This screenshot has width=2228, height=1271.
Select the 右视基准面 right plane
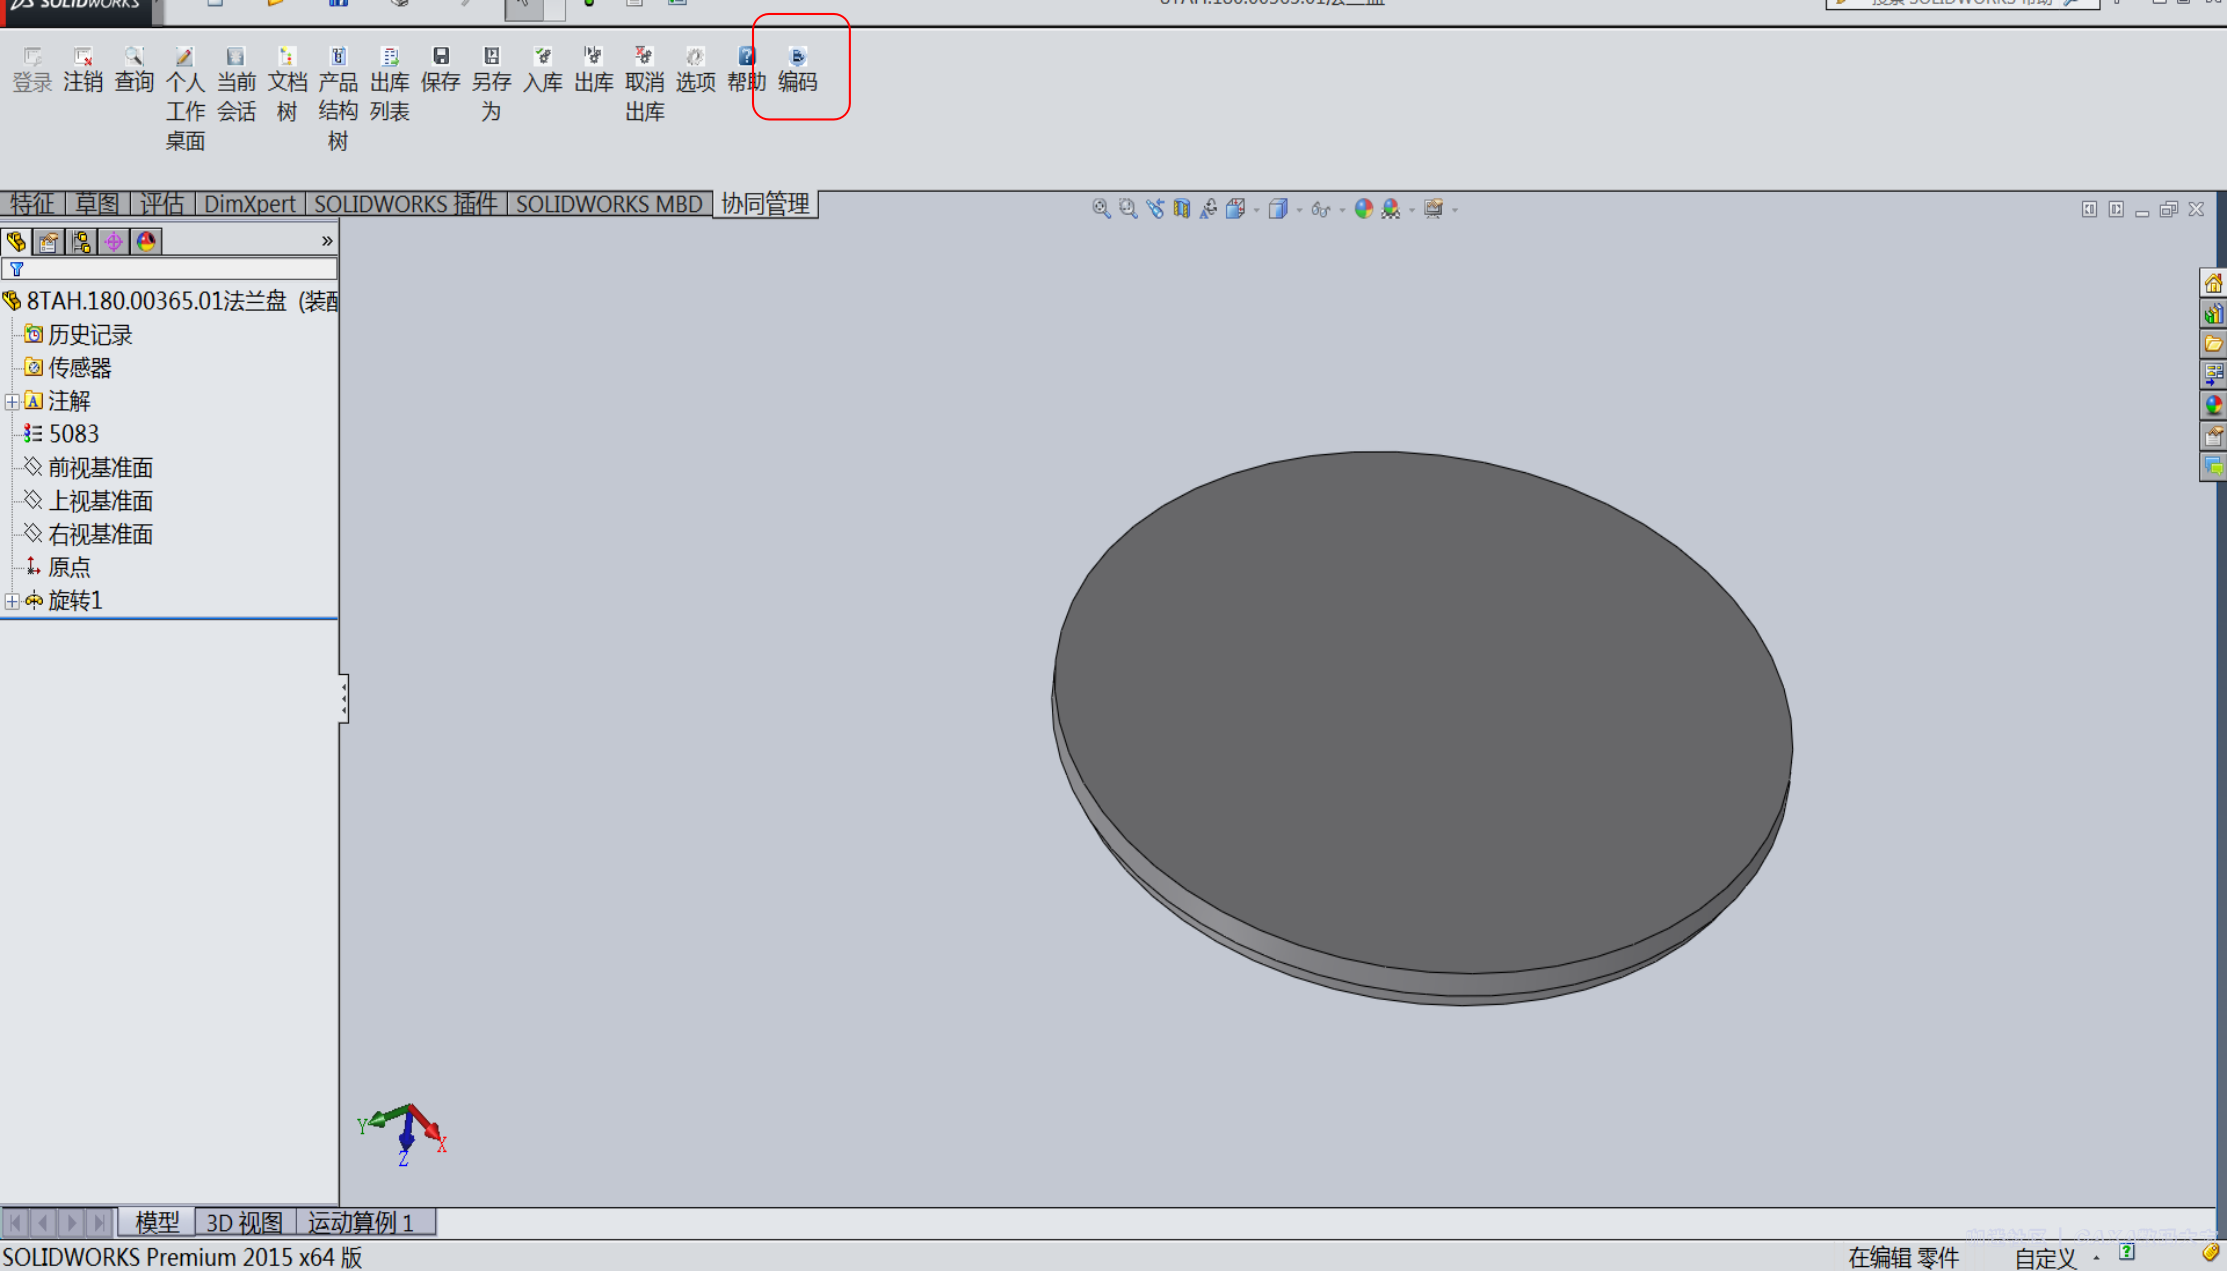89,534
